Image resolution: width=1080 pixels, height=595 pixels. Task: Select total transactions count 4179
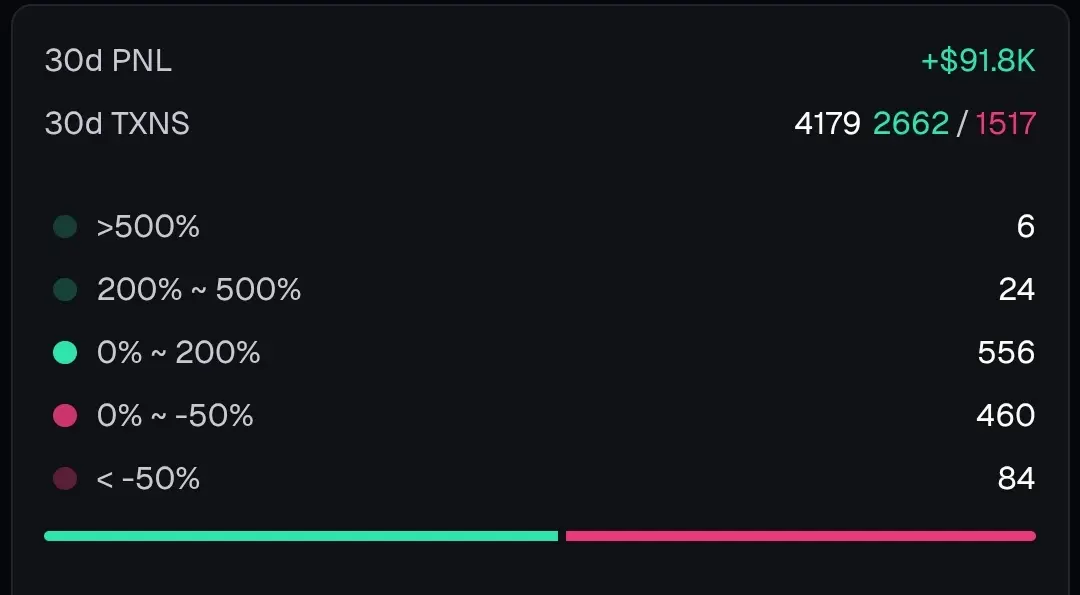(827, 124)
